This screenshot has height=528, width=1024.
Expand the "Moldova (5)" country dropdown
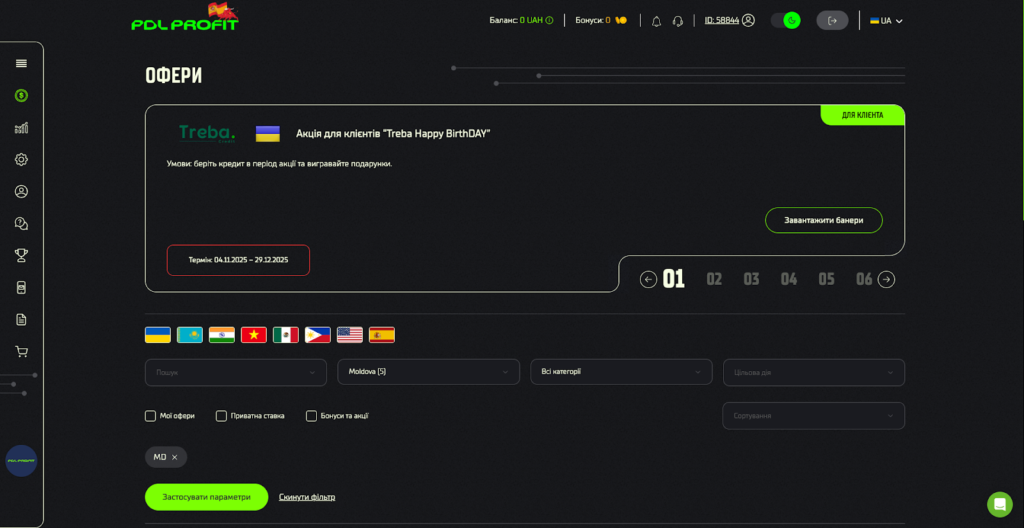[428, 372]
